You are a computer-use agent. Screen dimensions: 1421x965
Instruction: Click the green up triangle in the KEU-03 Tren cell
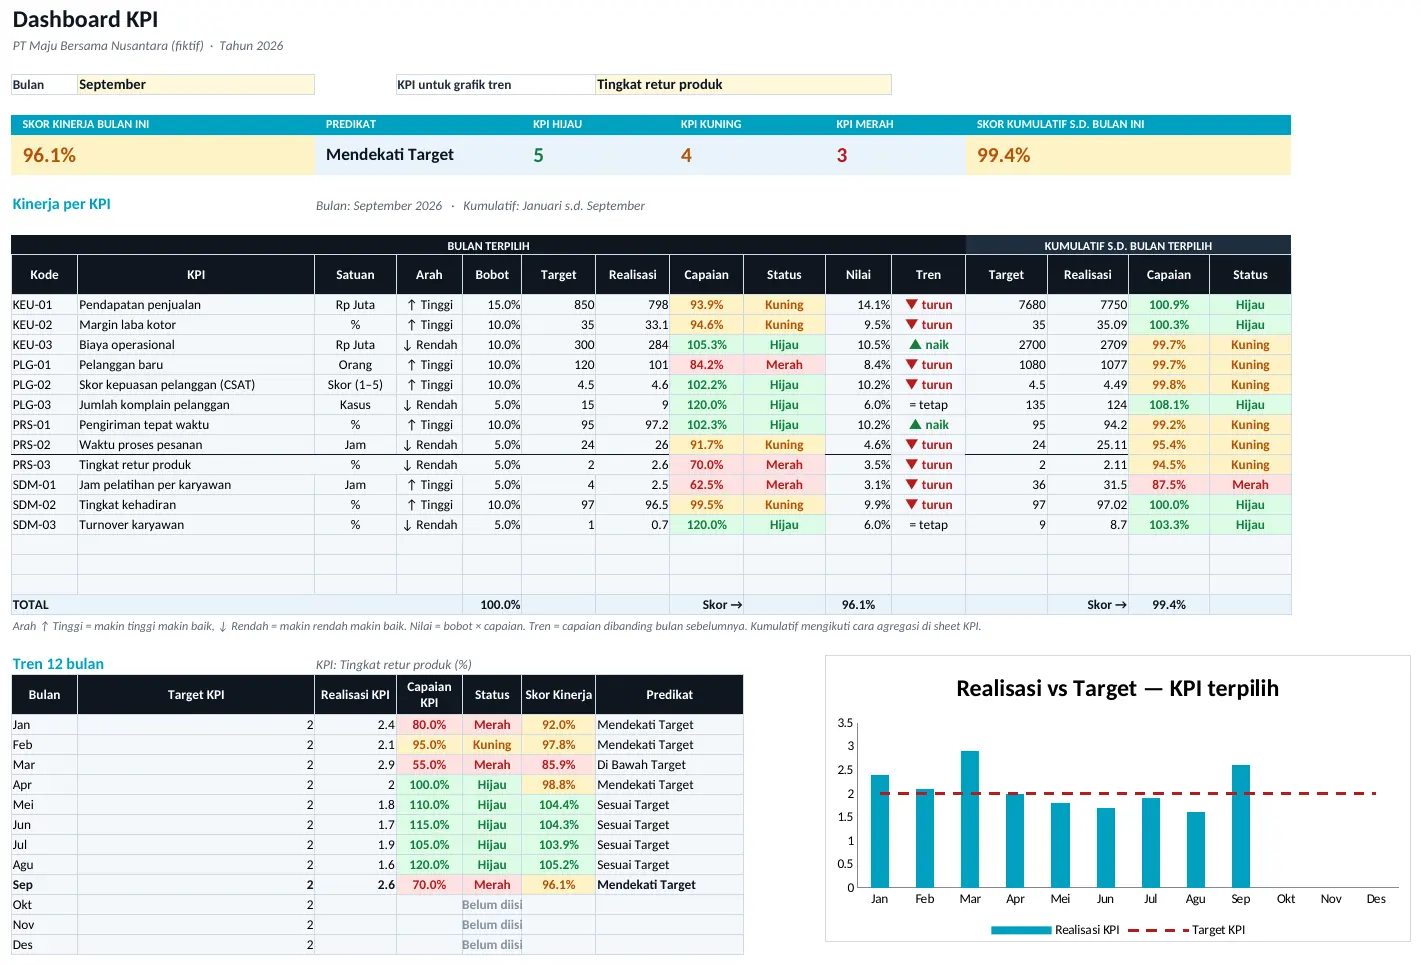click(915, 344)
